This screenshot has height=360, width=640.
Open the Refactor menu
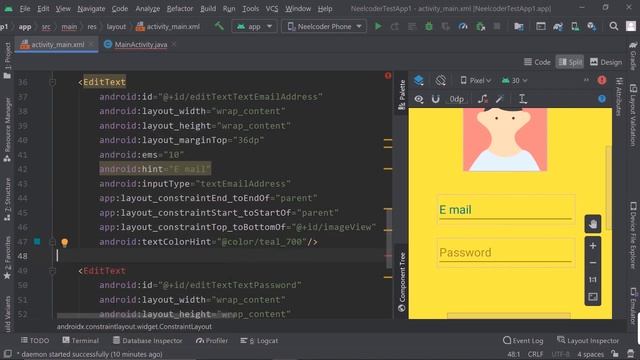pos(180,9)
